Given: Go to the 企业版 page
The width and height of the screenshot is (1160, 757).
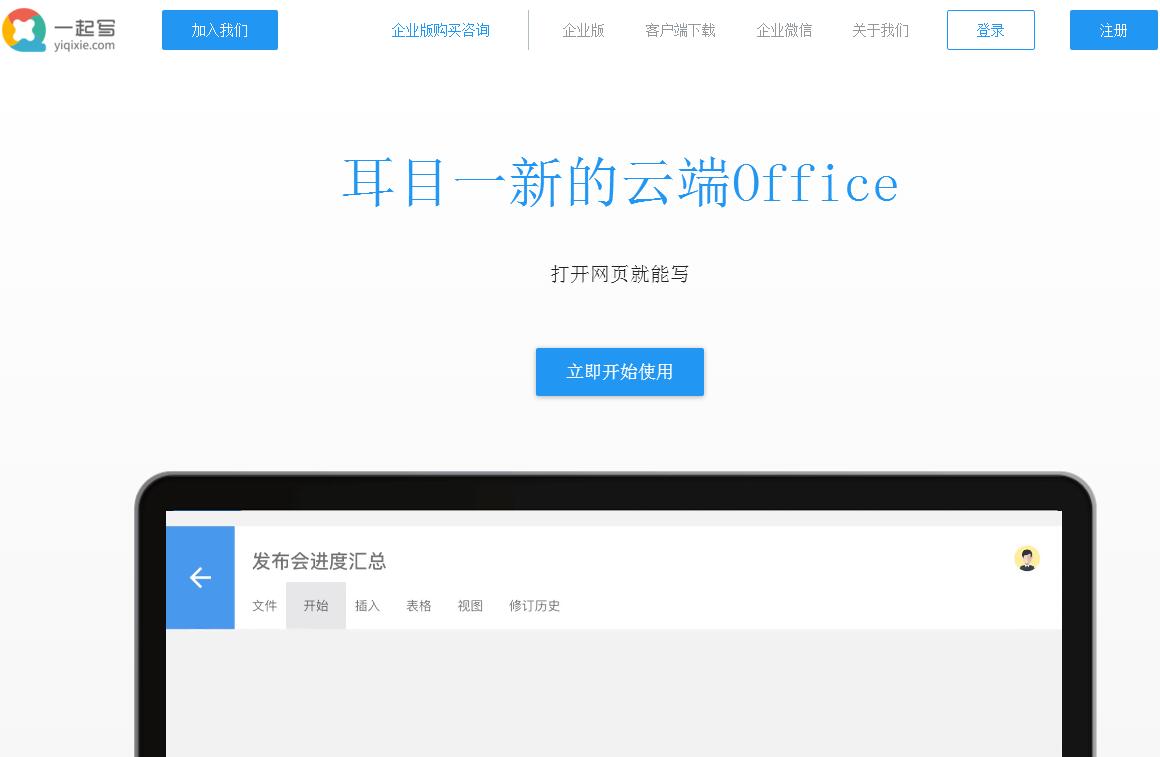Looking at the screenshot, I should 583,30.
